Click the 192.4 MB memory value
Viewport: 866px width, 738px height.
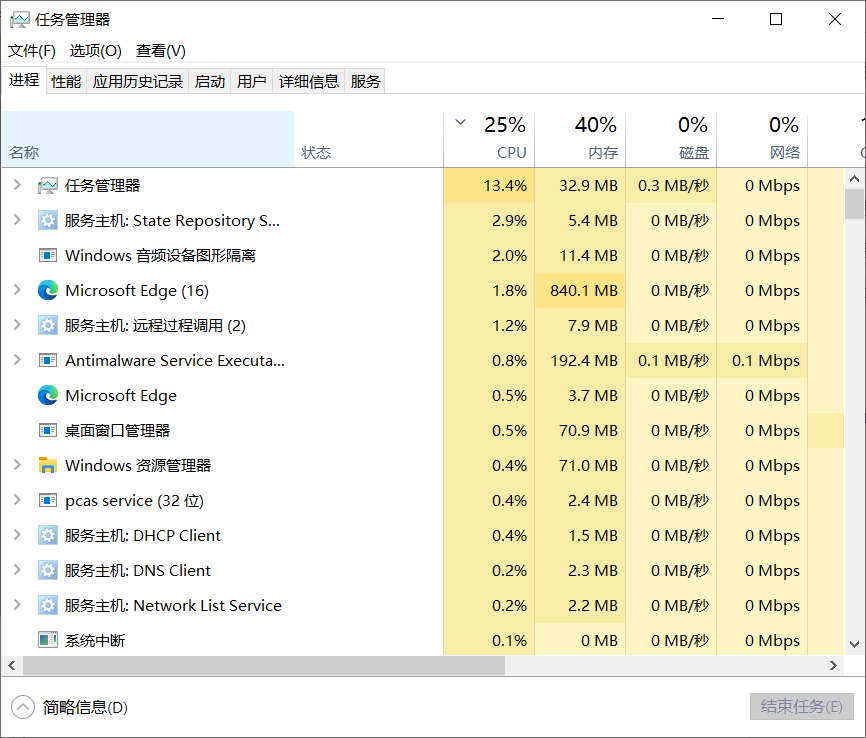(x=584, y=361)
